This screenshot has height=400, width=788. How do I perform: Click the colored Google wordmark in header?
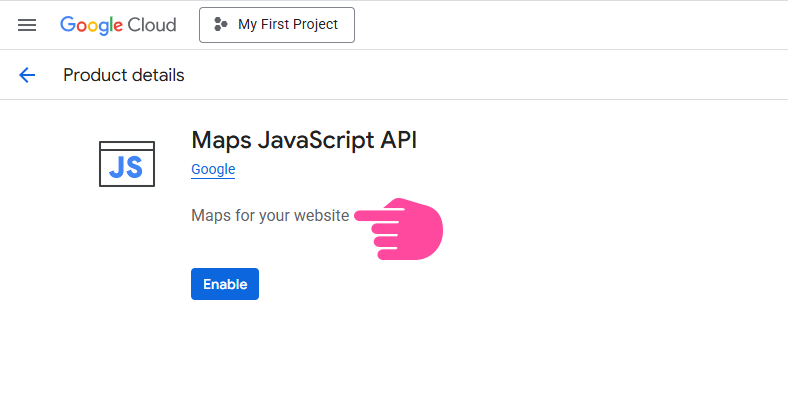tap(90, 25)
